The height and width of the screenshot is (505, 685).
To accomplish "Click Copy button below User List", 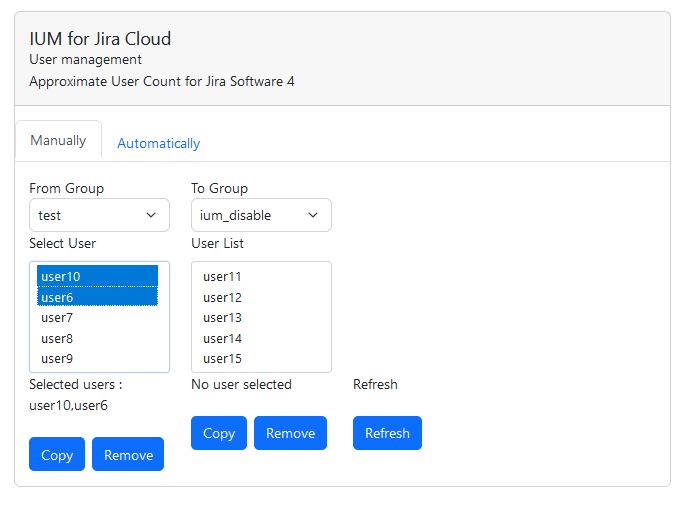I will coord(218,433).
